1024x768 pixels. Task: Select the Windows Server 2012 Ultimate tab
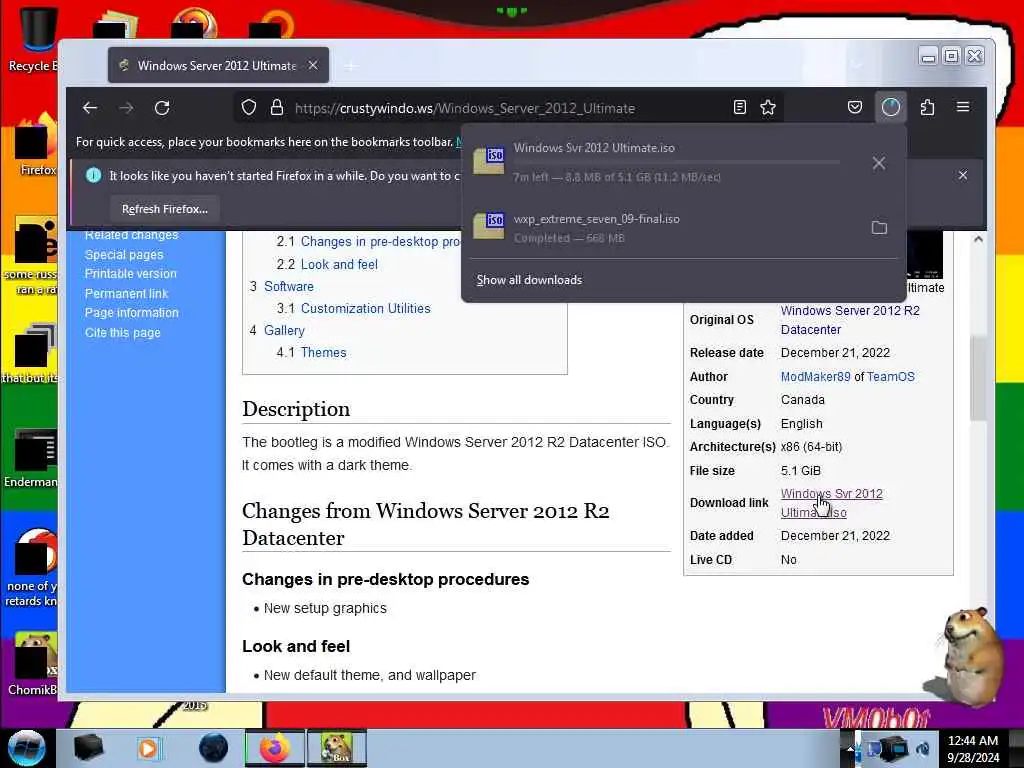[218, 65]
